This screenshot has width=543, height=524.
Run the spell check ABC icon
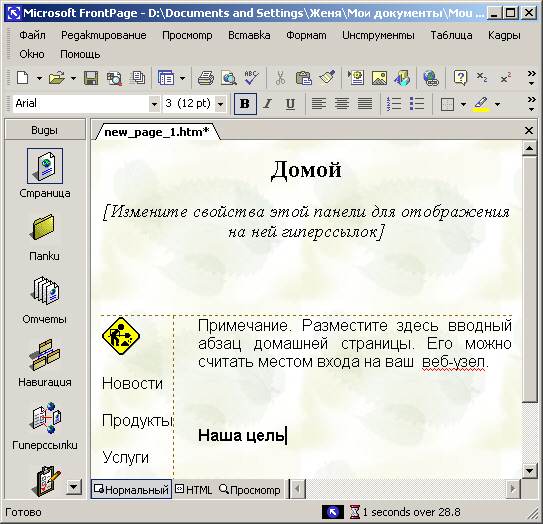tap(251, 78)
